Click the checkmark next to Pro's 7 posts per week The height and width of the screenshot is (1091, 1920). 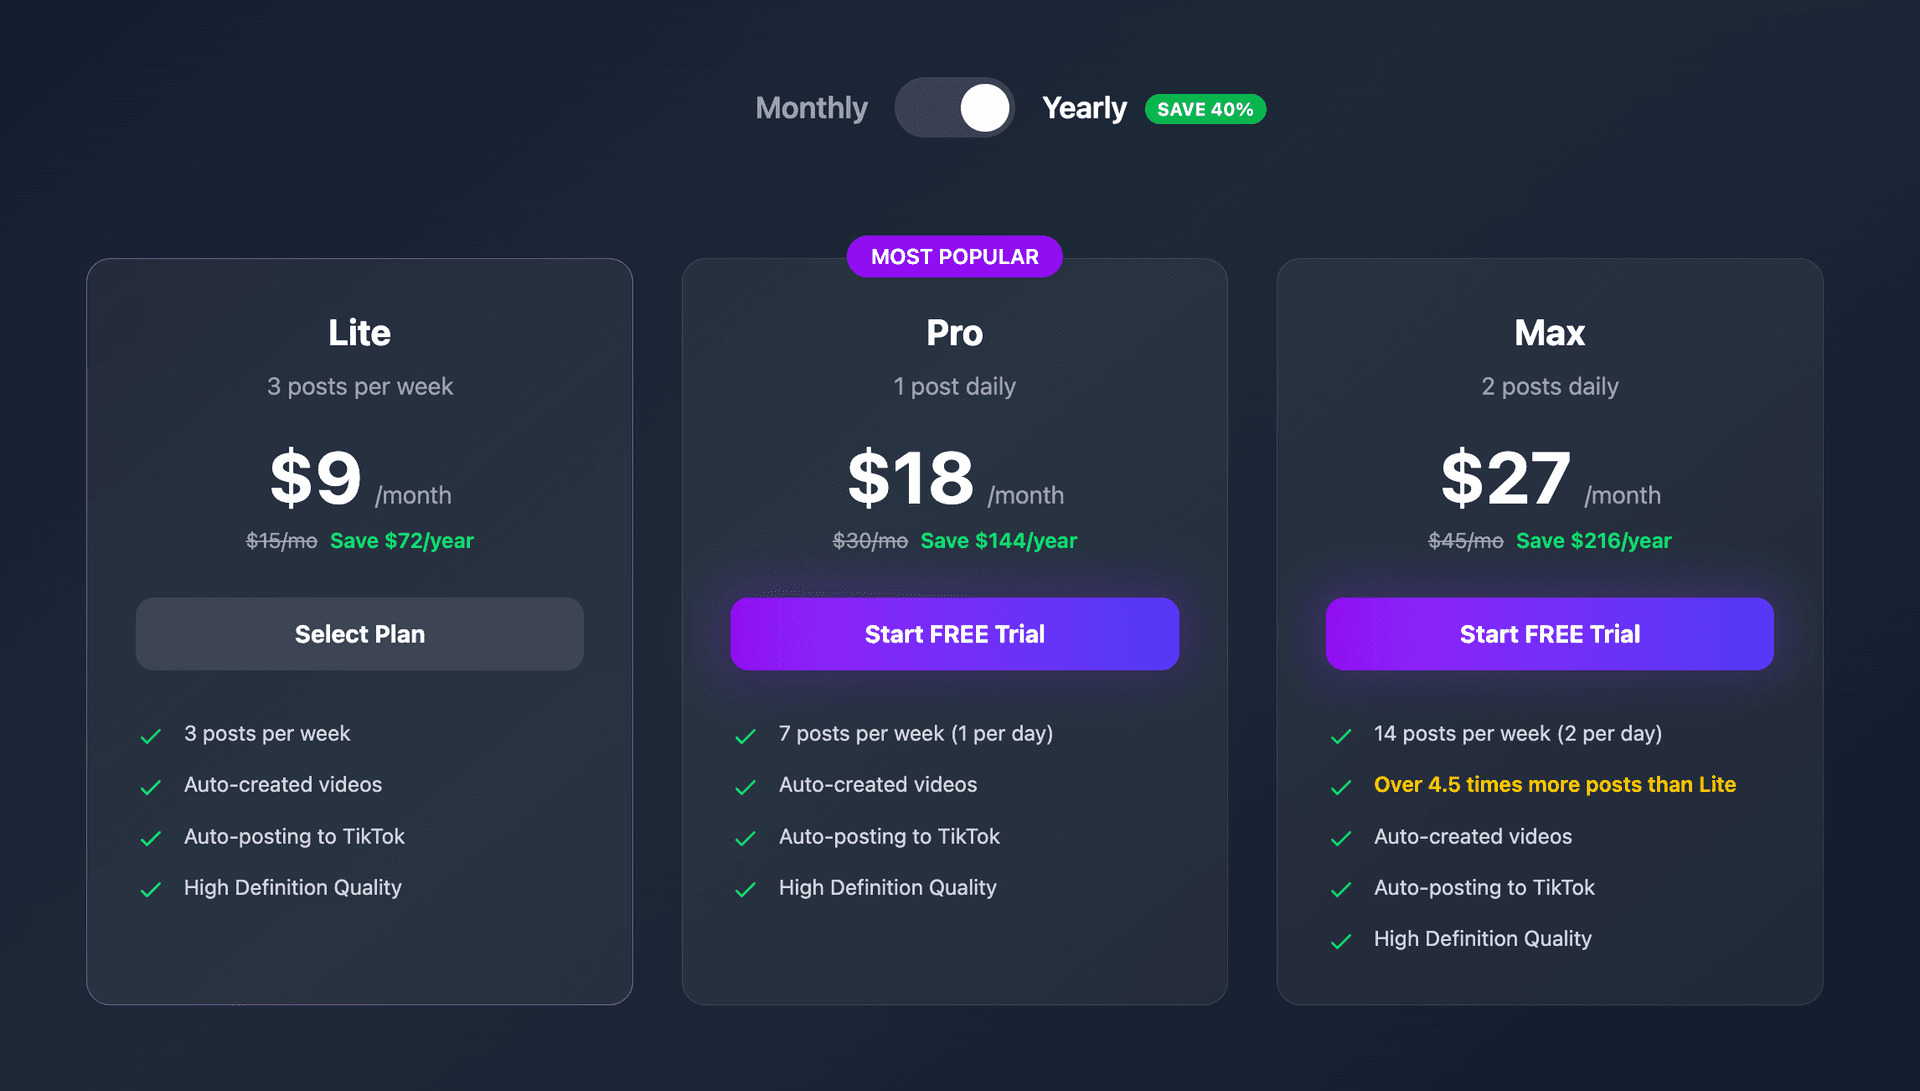745,735
